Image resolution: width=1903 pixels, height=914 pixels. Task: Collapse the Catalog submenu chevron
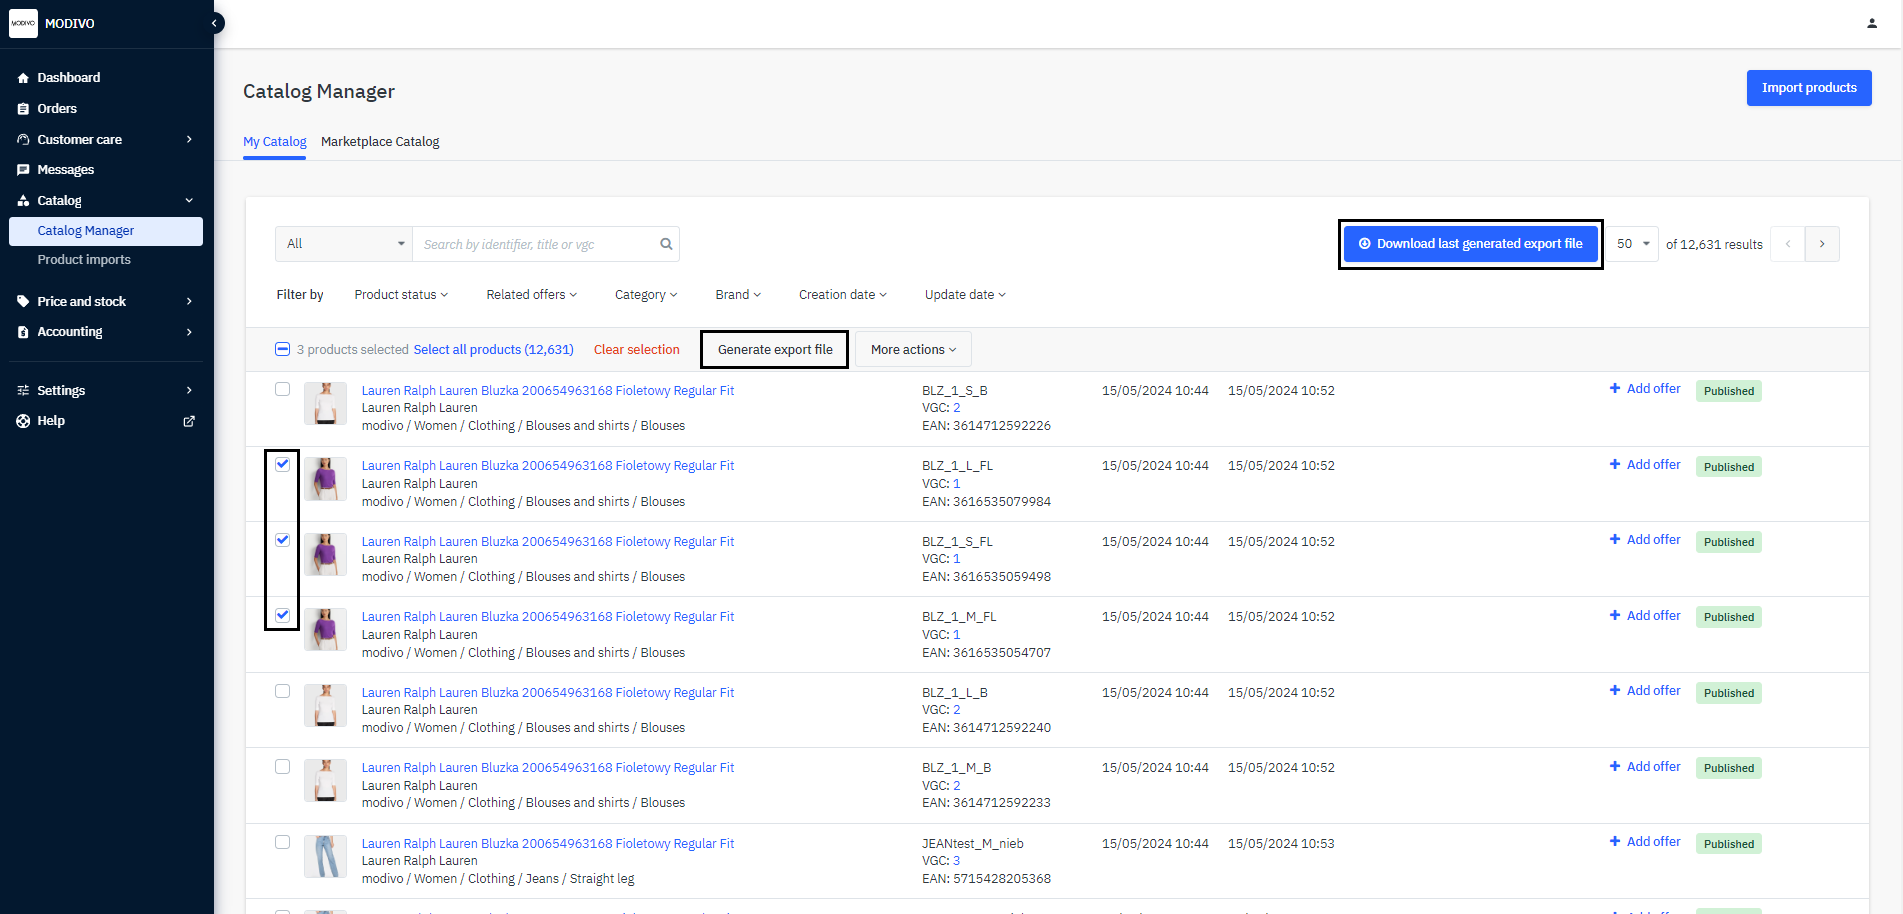[x=189, y=201]
